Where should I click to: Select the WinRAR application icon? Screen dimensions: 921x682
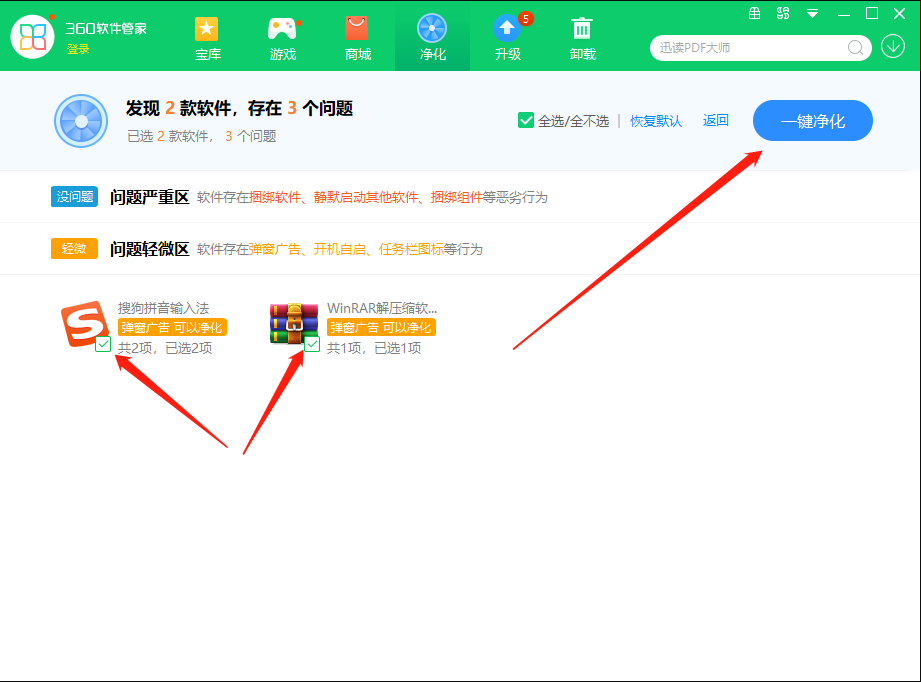click(x=293, y=325)
